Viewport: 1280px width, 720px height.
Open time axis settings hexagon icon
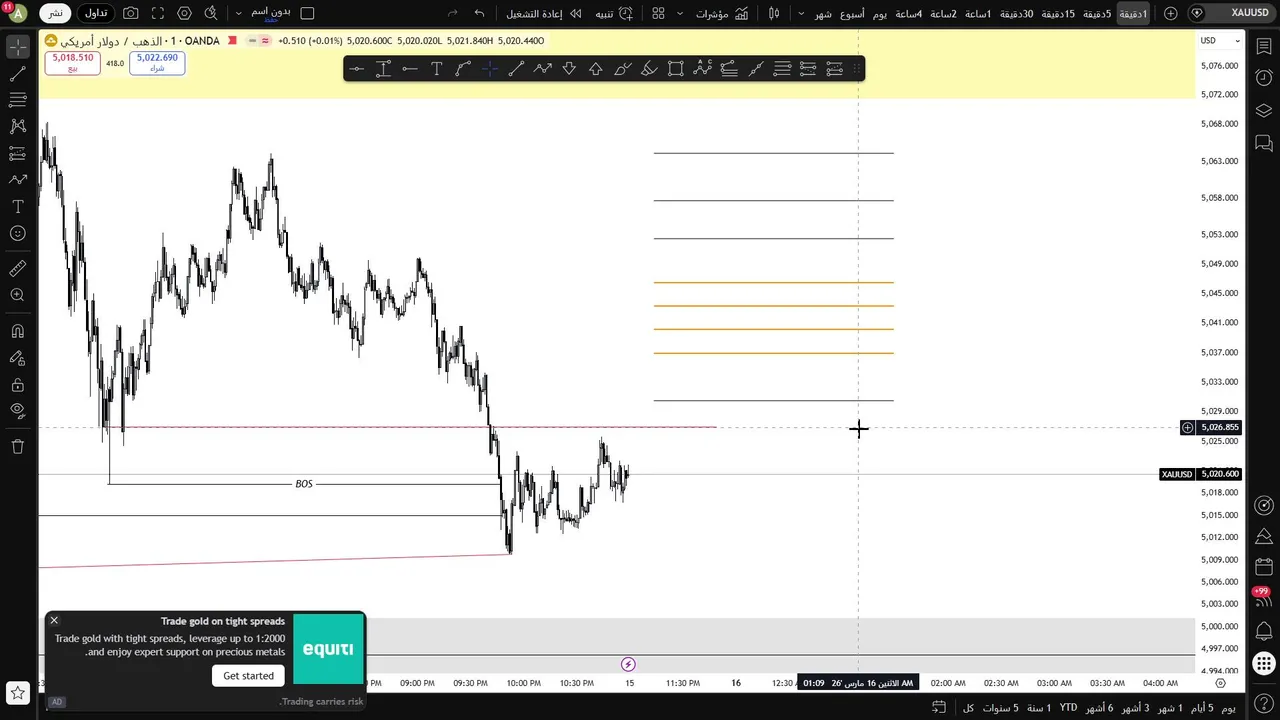coord(1220,683)
